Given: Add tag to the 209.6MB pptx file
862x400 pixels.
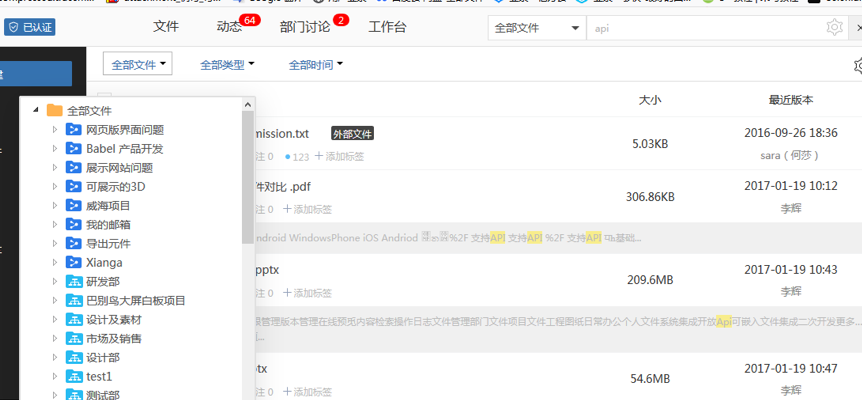Looking at the screenshot, I should coord(307,293).
